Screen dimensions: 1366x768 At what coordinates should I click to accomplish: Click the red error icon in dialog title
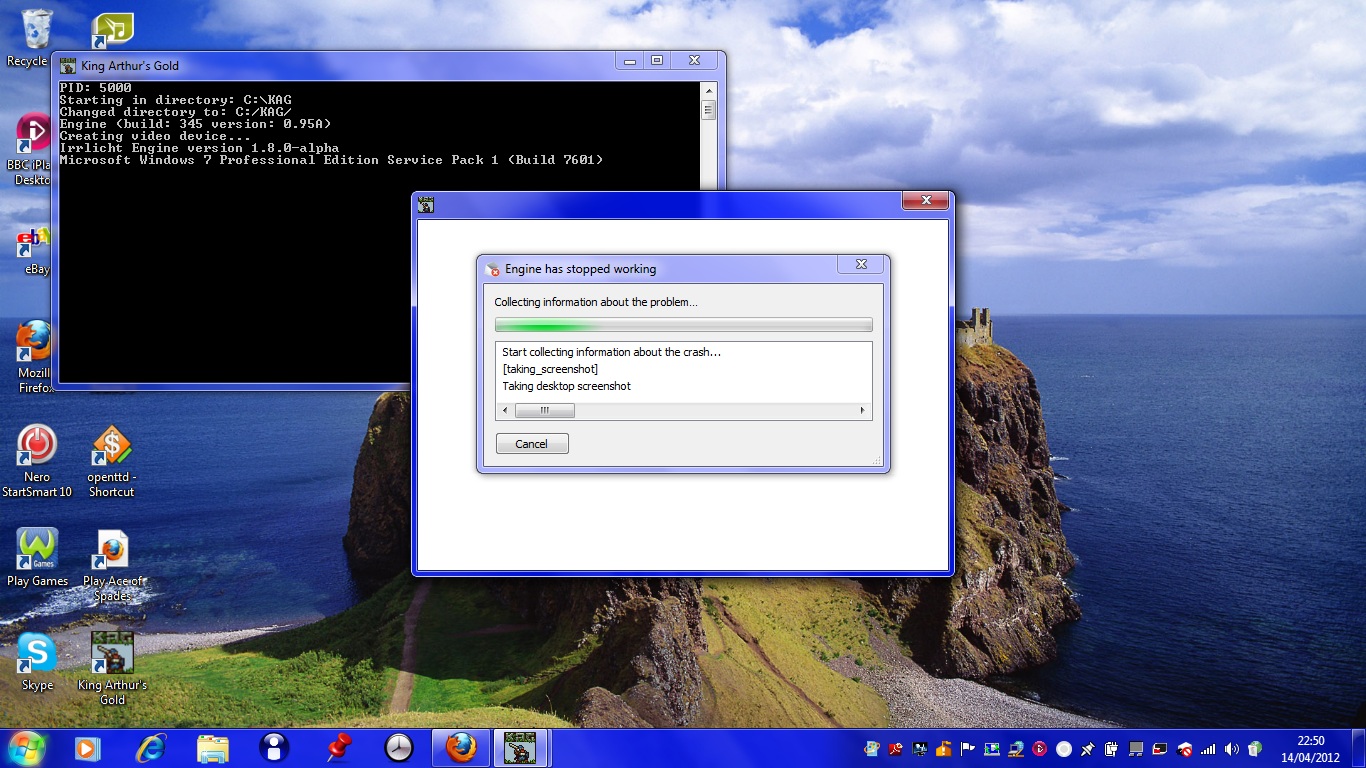click(493, 269)
